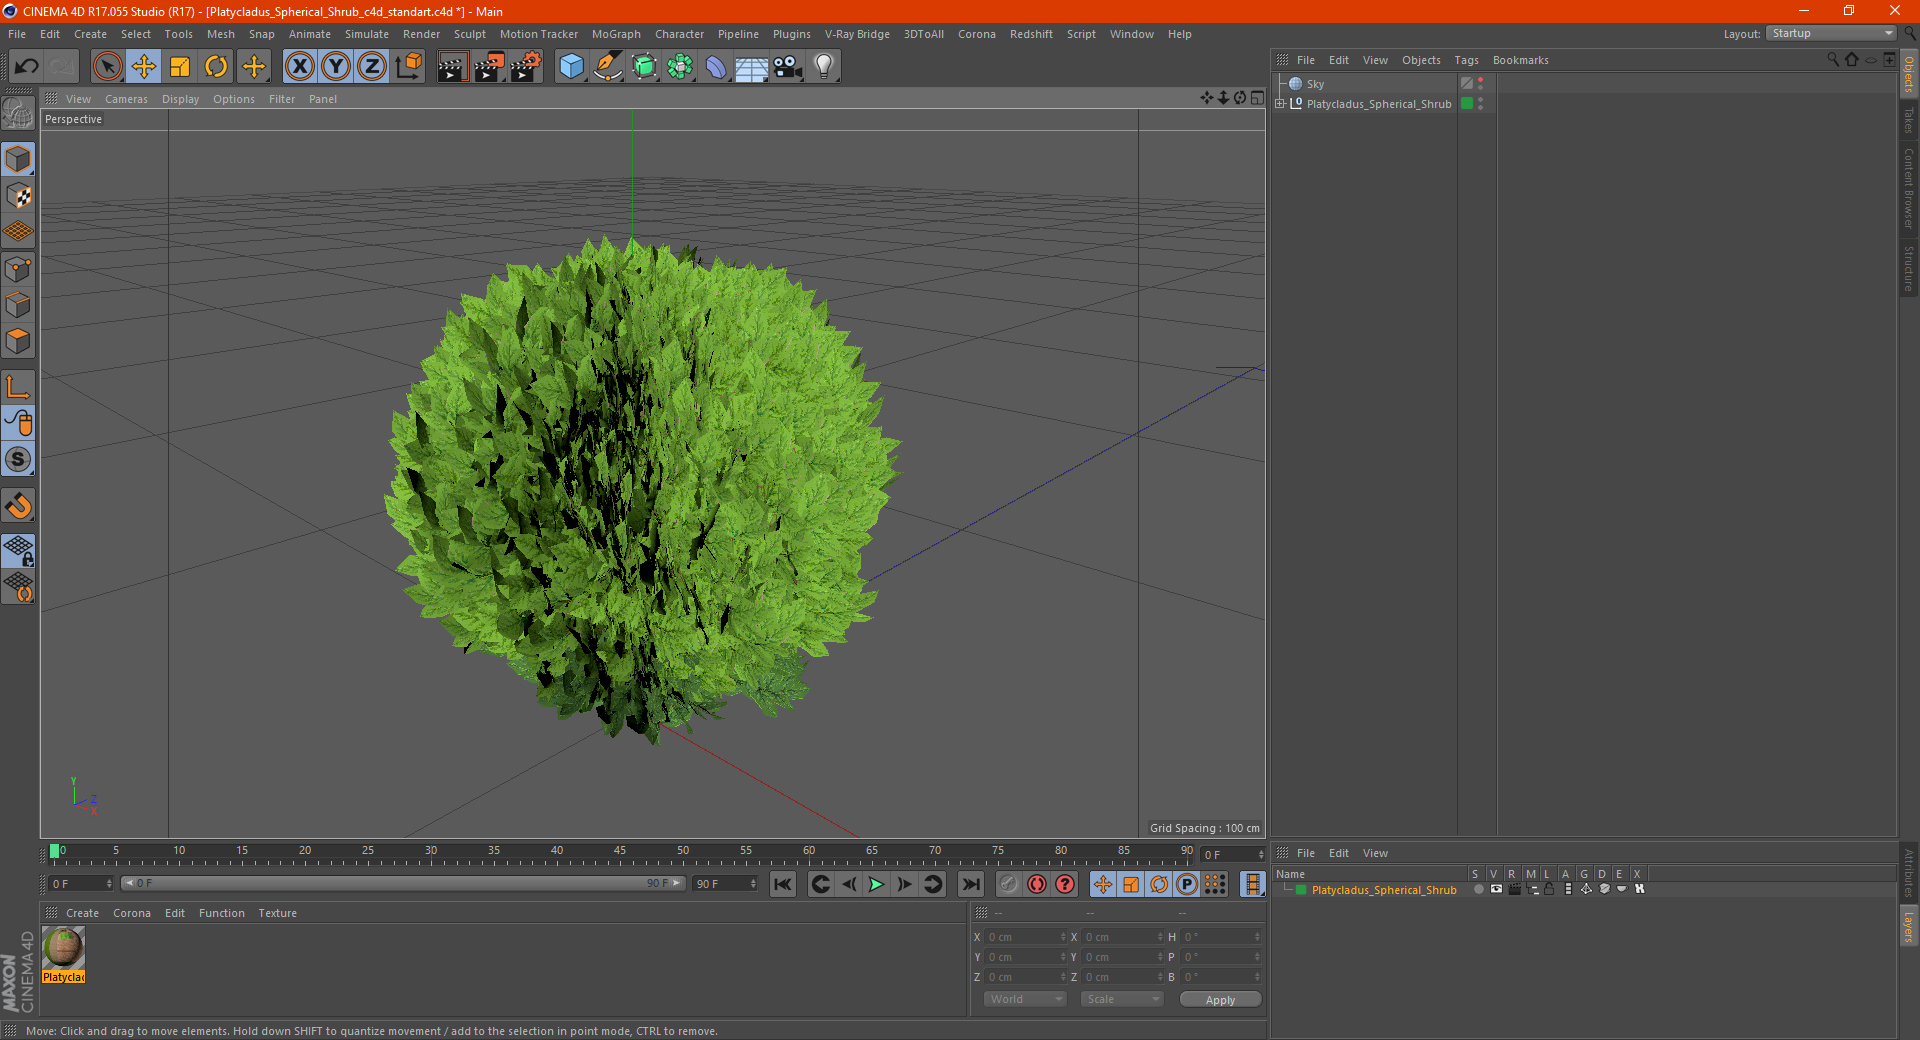Click the timeline range slider bar
The height and width of the screenshot is (1040, 1920).
click(x=403, y=883)
